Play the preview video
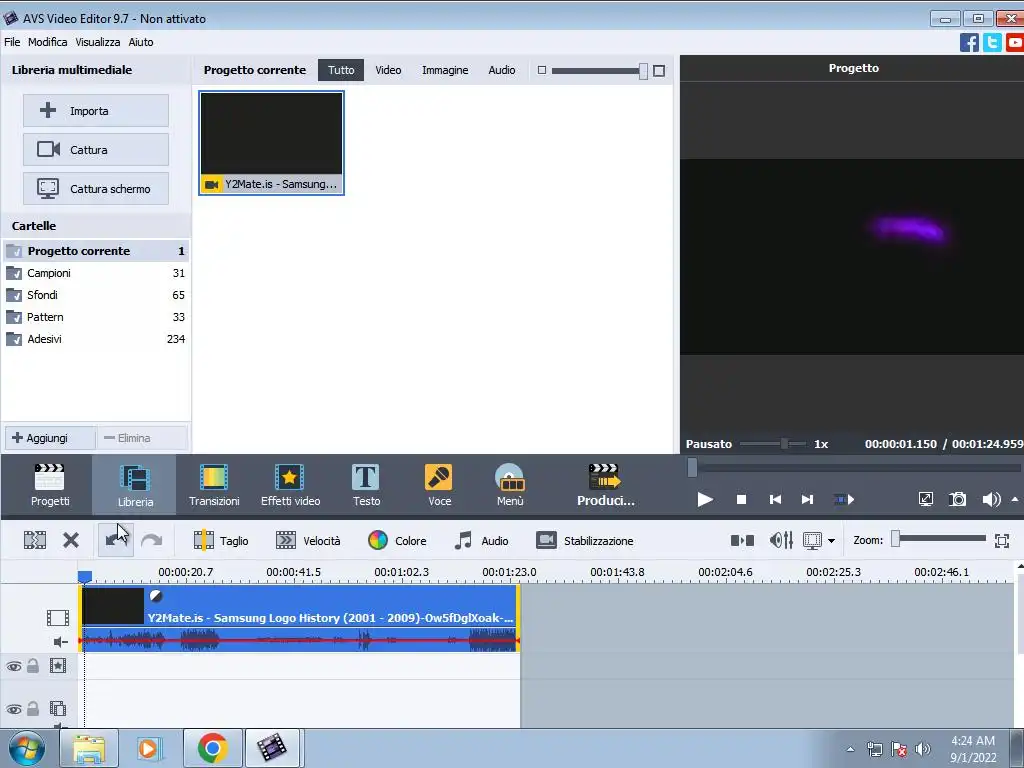The image size is (1024, 768). [705, 500]
